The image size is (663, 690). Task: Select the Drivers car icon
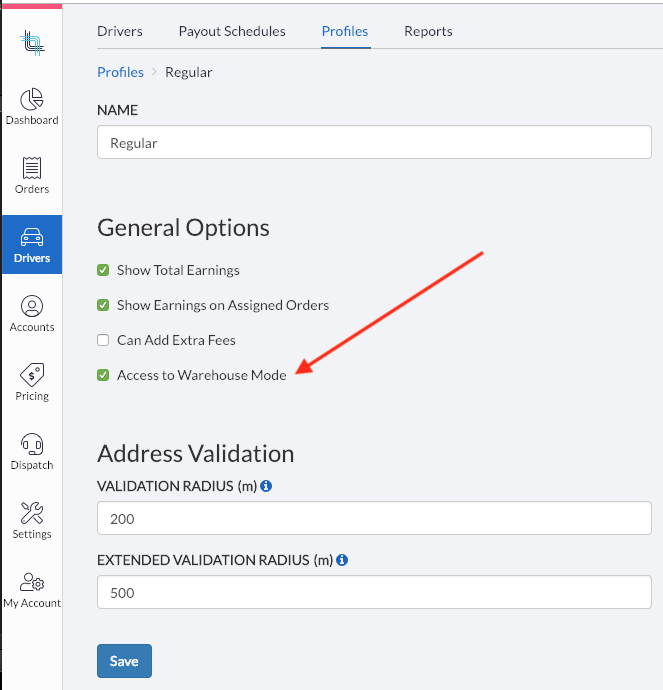[x=32, y=237]
